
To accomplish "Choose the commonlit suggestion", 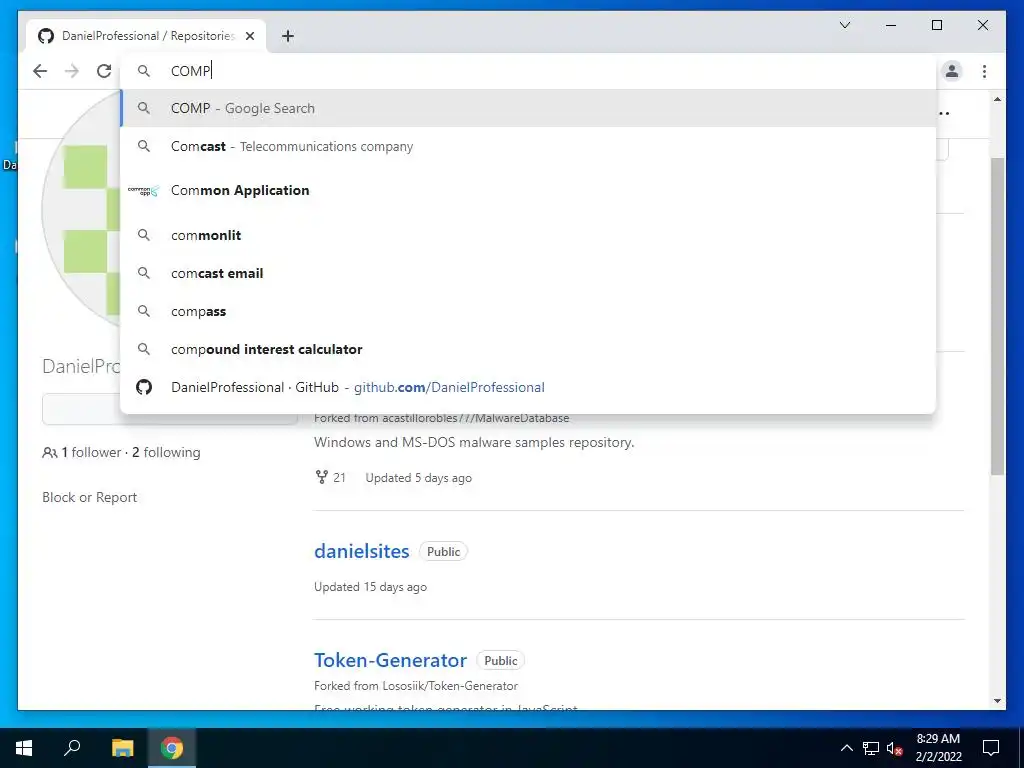I will pos(528,235).
